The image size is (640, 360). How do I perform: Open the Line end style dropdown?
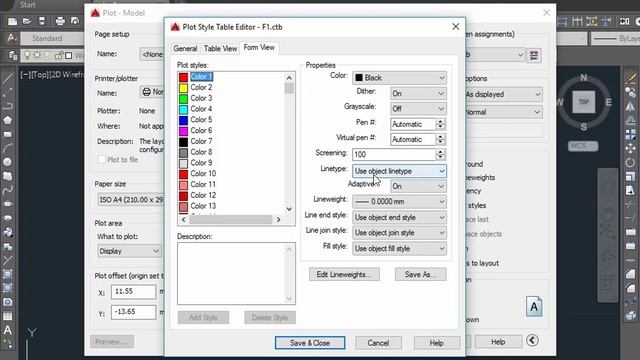coord(399,218)
